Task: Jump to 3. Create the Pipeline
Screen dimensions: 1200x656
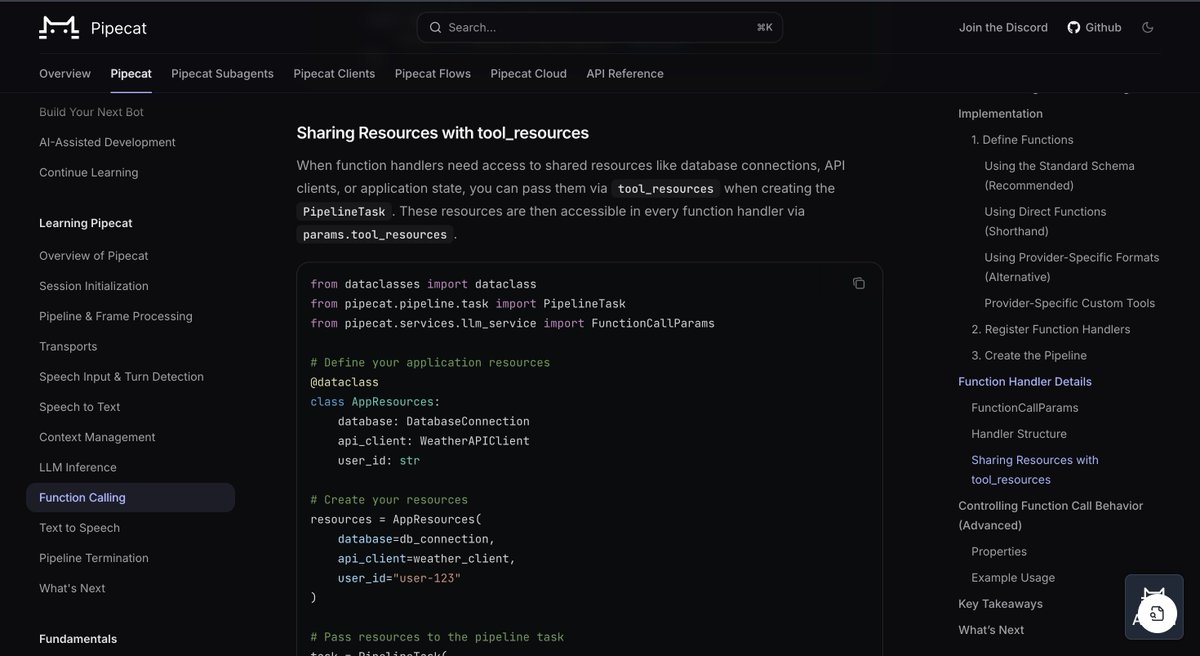Action: [x=1029, y=355]
